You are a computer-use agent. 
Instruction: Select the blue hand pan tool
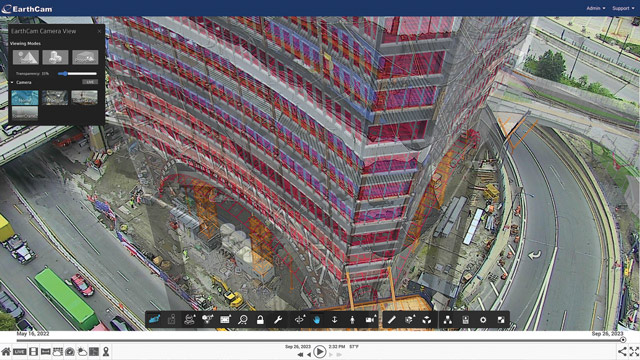(x=317, y=320)
